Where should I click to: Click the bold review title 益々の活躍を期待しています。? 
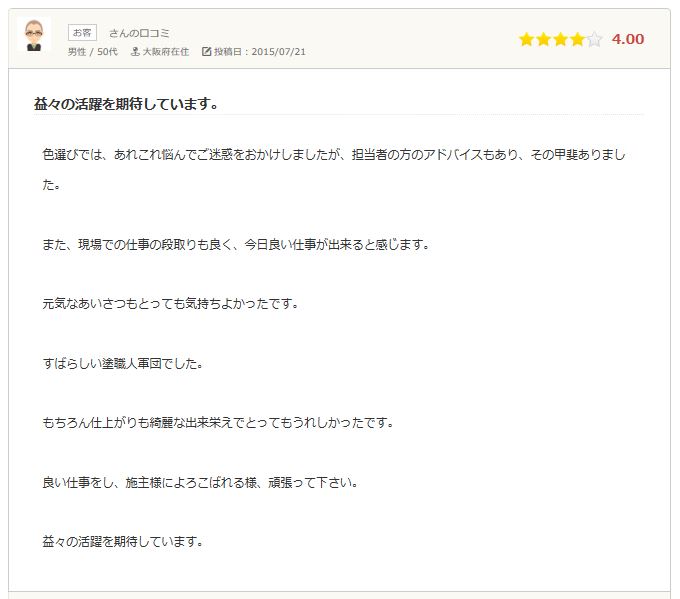coord(126,104)
